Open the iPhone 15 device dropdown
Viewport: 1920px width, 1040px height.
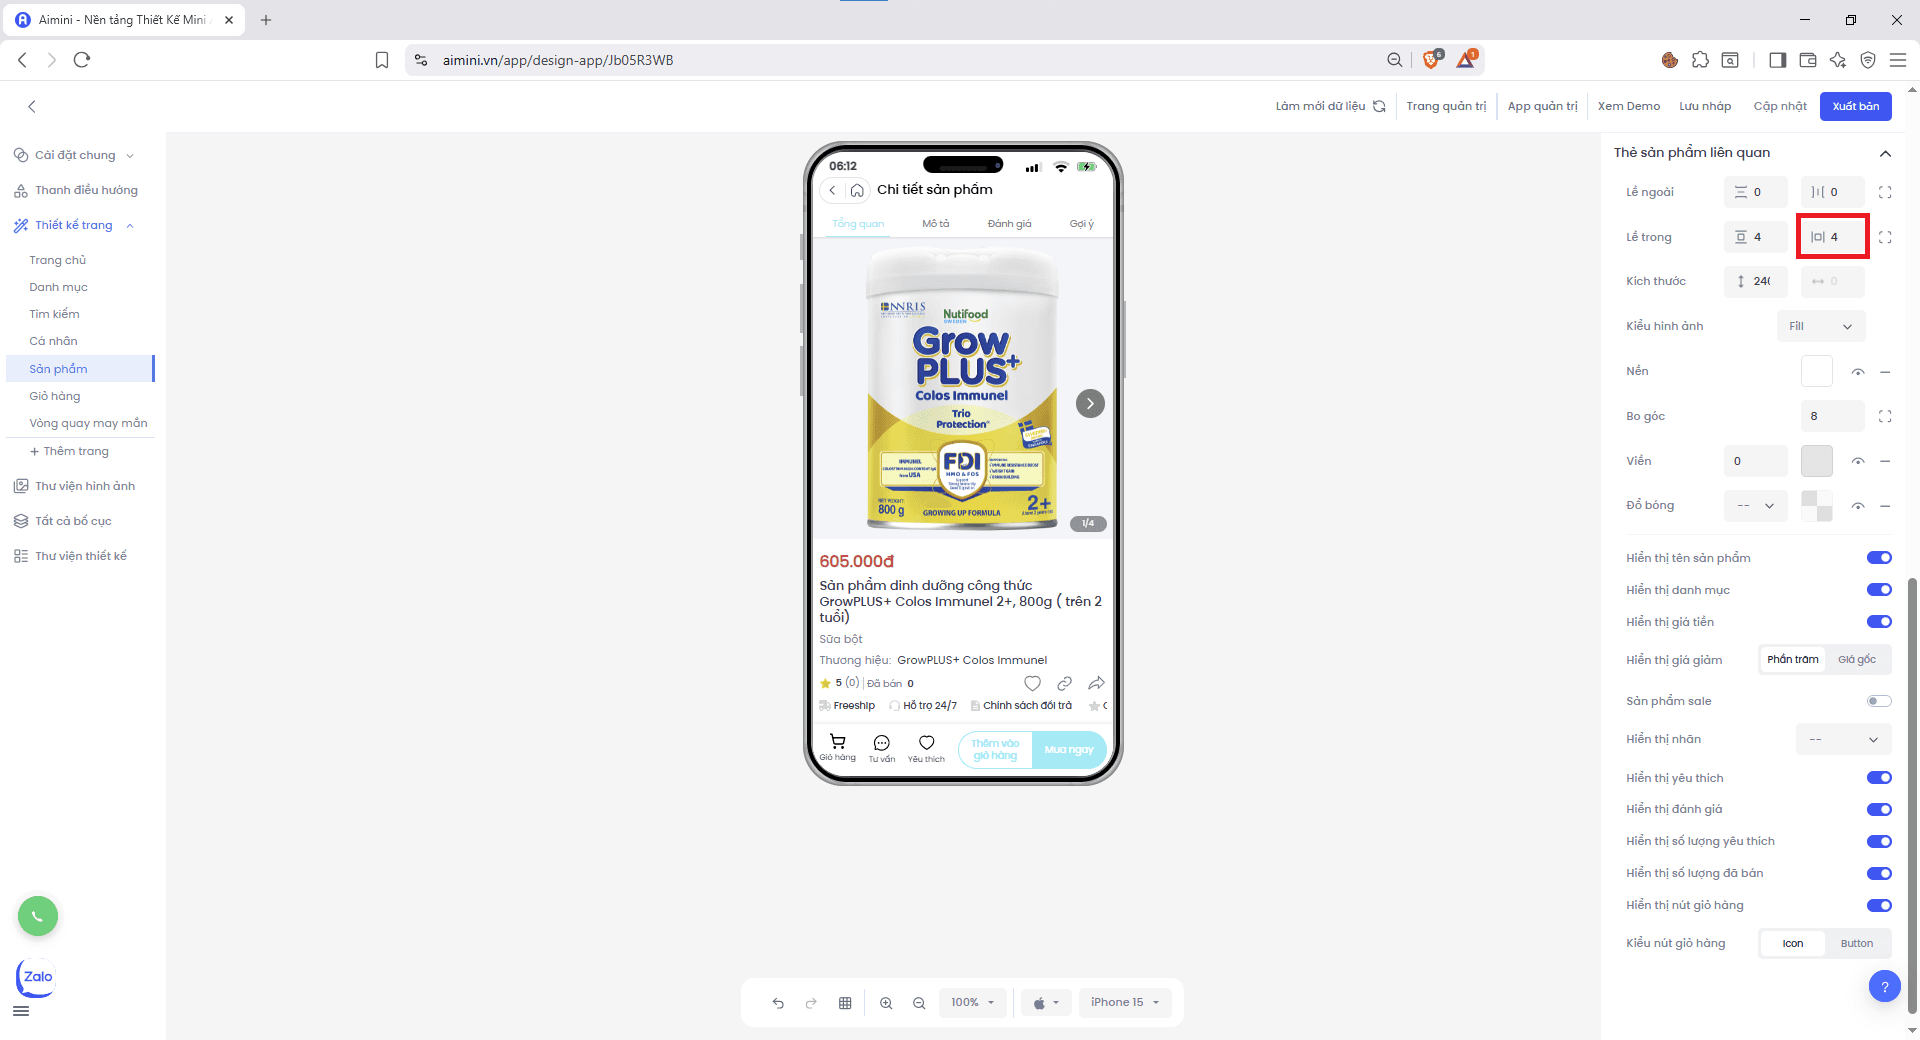point(1124,1003)
